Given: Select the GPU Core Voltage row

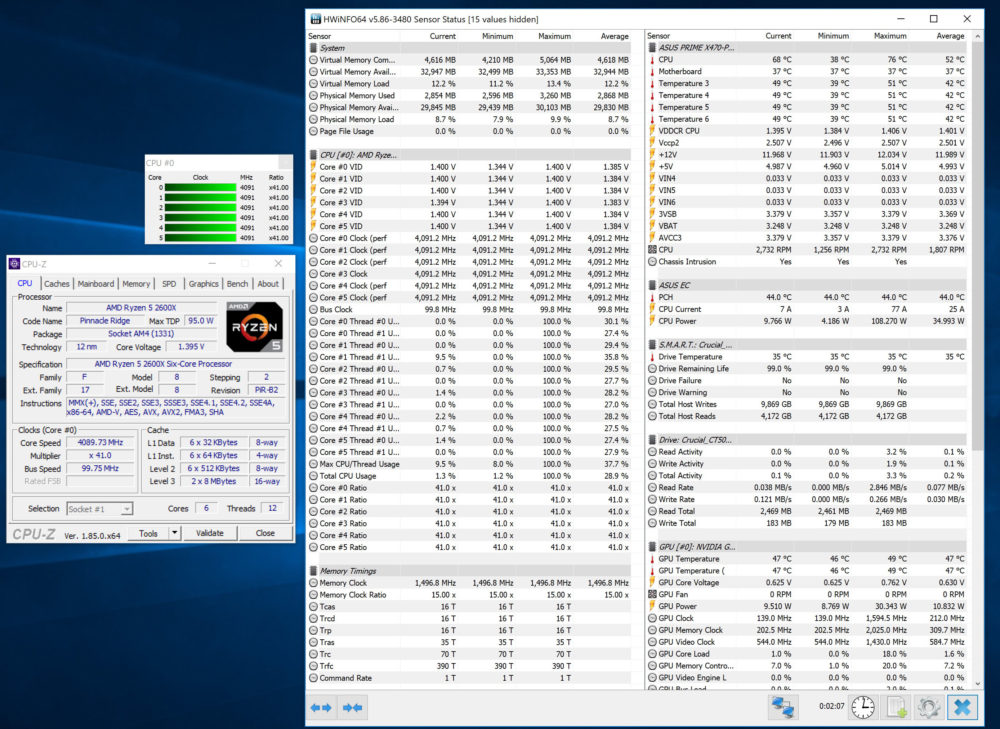Looking at the screenshot, I should (x=808, y=582).
